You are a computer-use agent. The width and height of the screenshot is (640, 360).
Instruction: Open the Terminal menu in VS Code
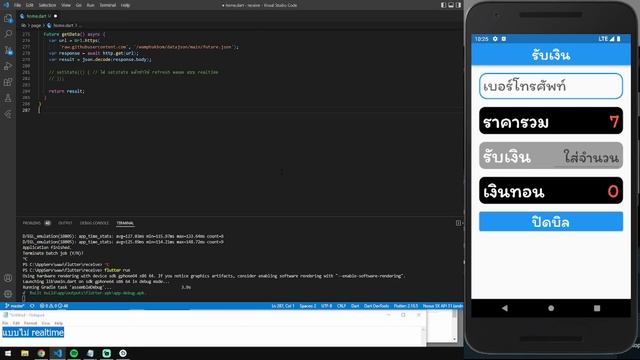click(108, 5)
